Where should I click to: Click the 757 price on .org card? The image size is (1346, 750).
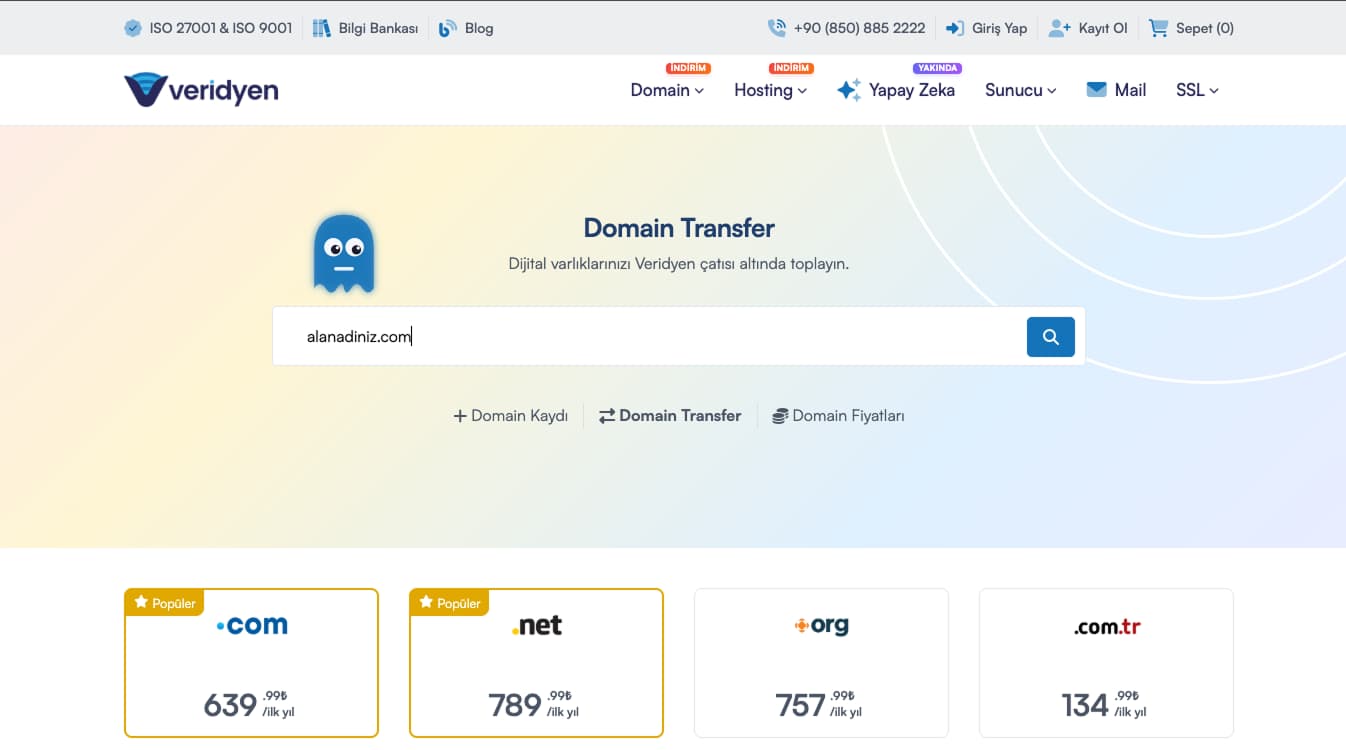[801, 705]
